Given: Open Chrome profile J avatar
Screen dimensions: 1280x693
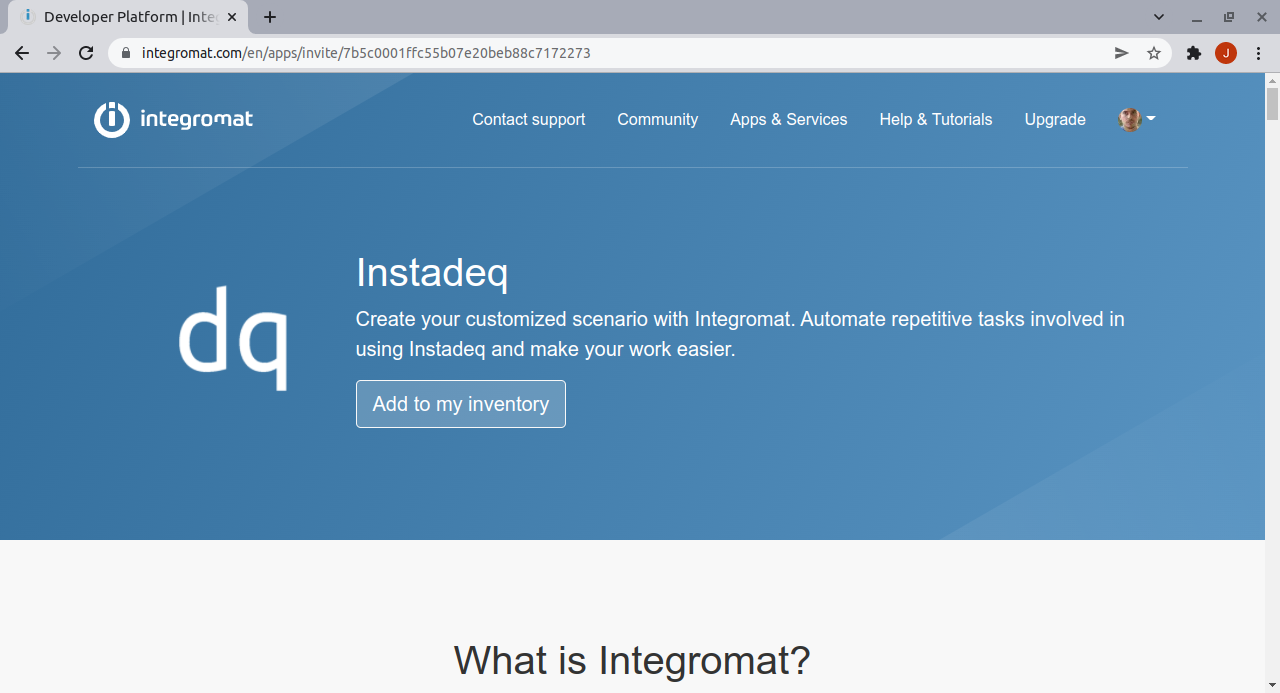Looking at the screenshot, I should click(x=1226, y=53).
